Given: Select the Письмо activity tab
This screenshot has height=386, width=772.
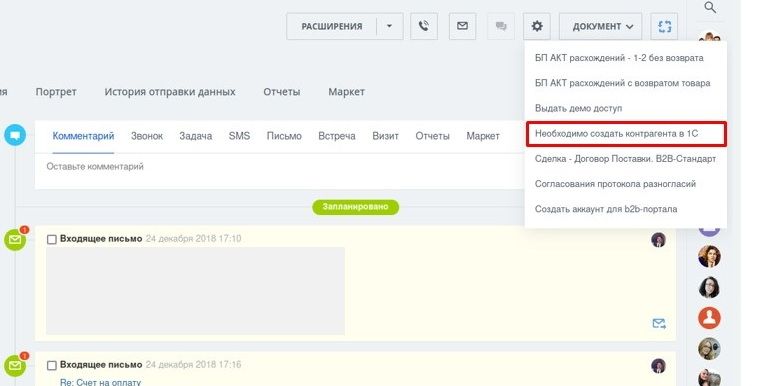Looking at the screenshot, I should 284,136.
